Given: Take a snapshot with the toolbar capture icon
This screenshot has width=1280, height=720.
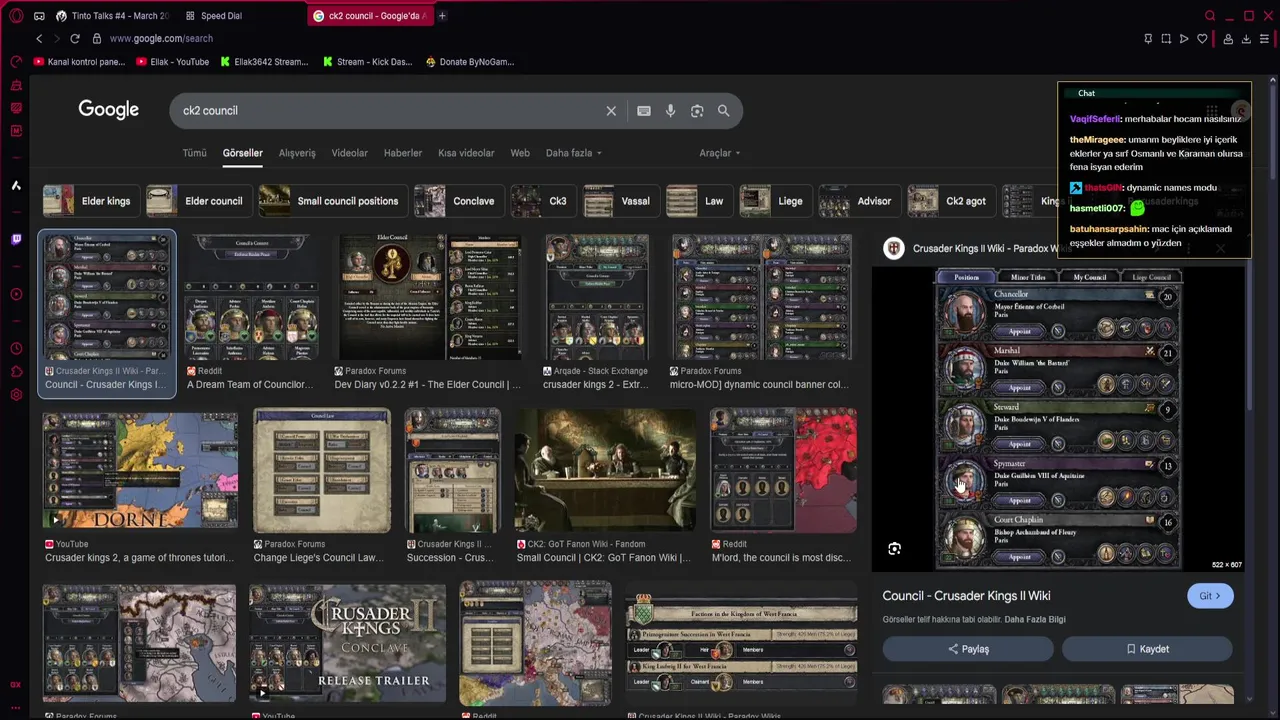Looking at the screenshot, I should (x=1166, y=39).
